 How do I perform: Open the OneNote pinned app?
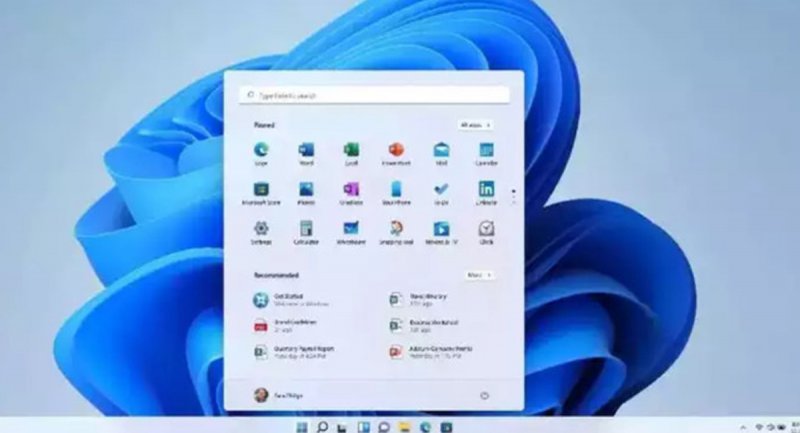(x=351, y=193)
